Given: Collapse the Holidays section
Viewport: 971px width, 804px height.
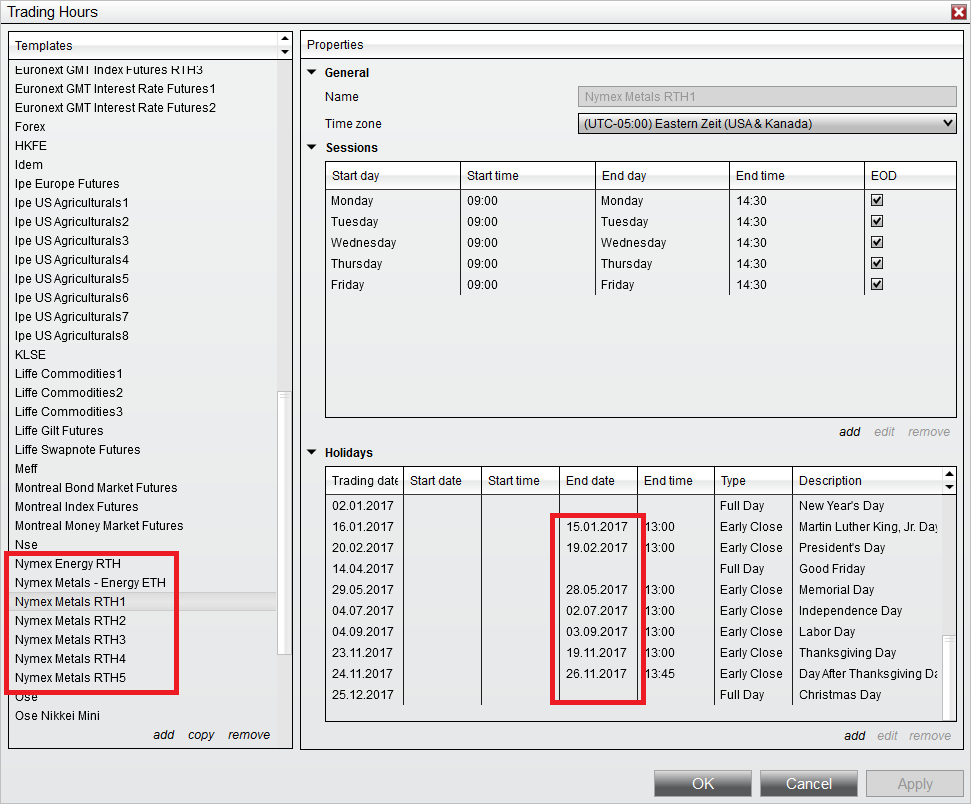Looking at the screenshot, I should 311,452.
